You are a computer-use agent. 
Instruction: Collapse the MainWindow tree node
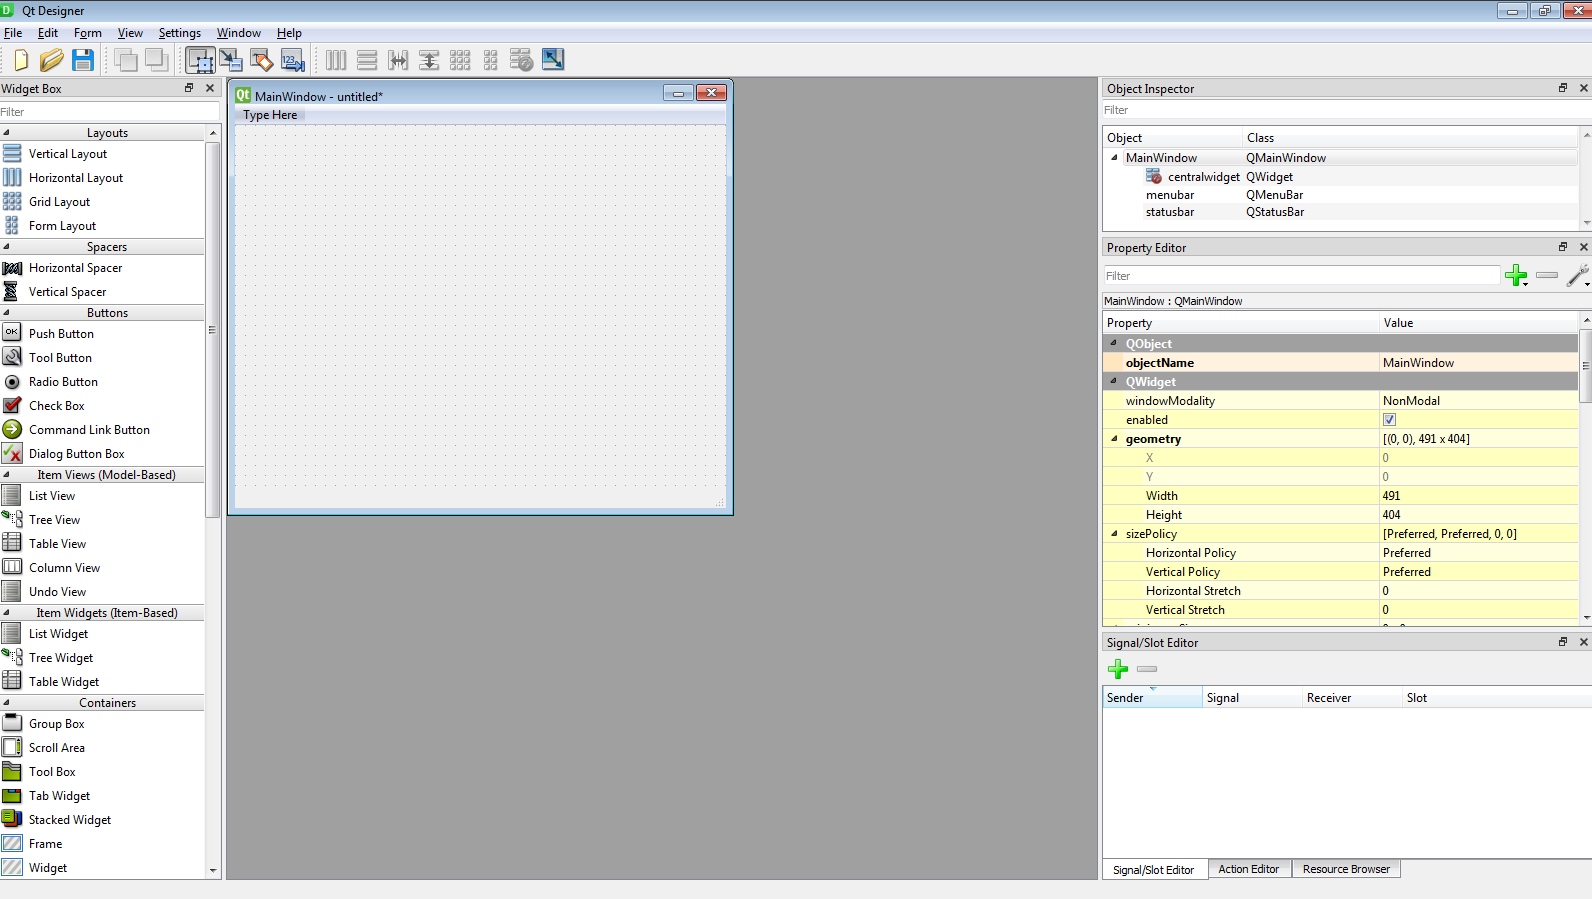[1114, 158]
